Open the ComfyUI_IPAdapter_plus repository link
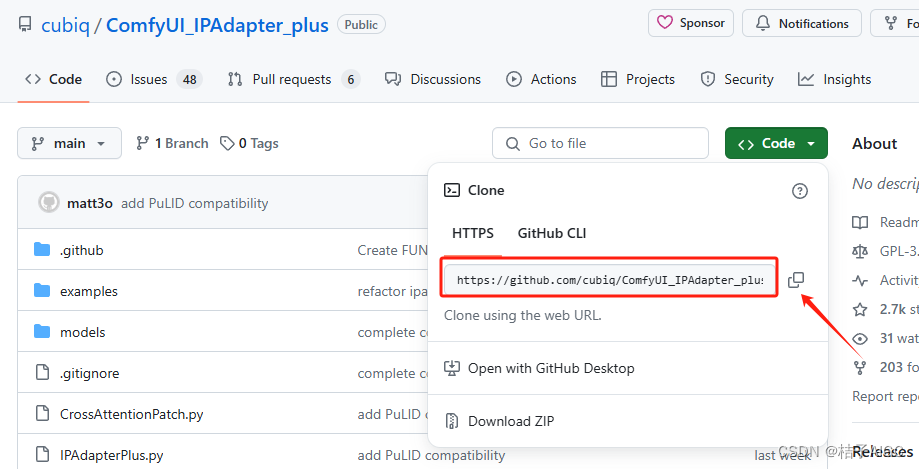 pyautogui.click(x=217, y=25)
